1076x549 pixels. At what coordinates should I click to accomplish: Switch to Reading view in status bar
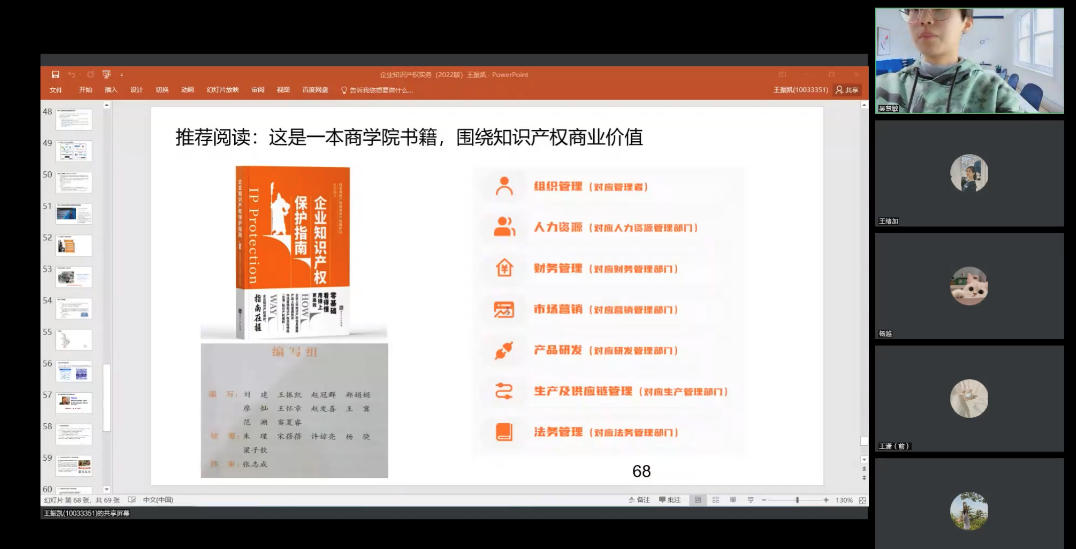(732, 500)
